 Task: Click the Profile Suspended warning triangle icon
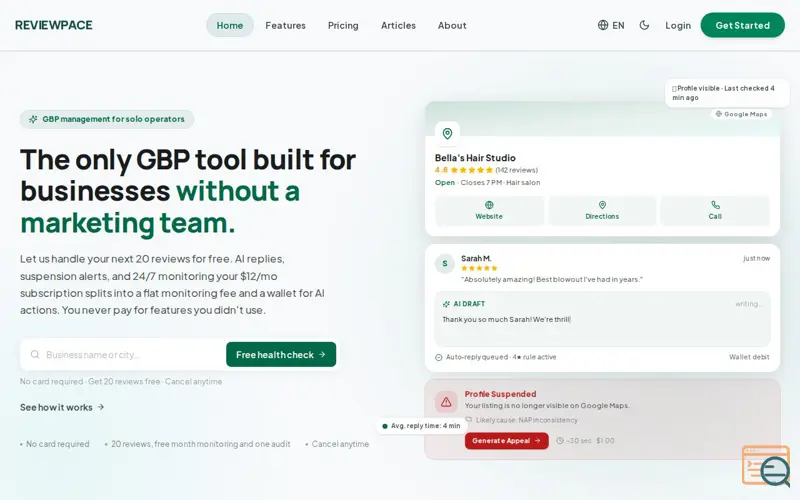446,402
